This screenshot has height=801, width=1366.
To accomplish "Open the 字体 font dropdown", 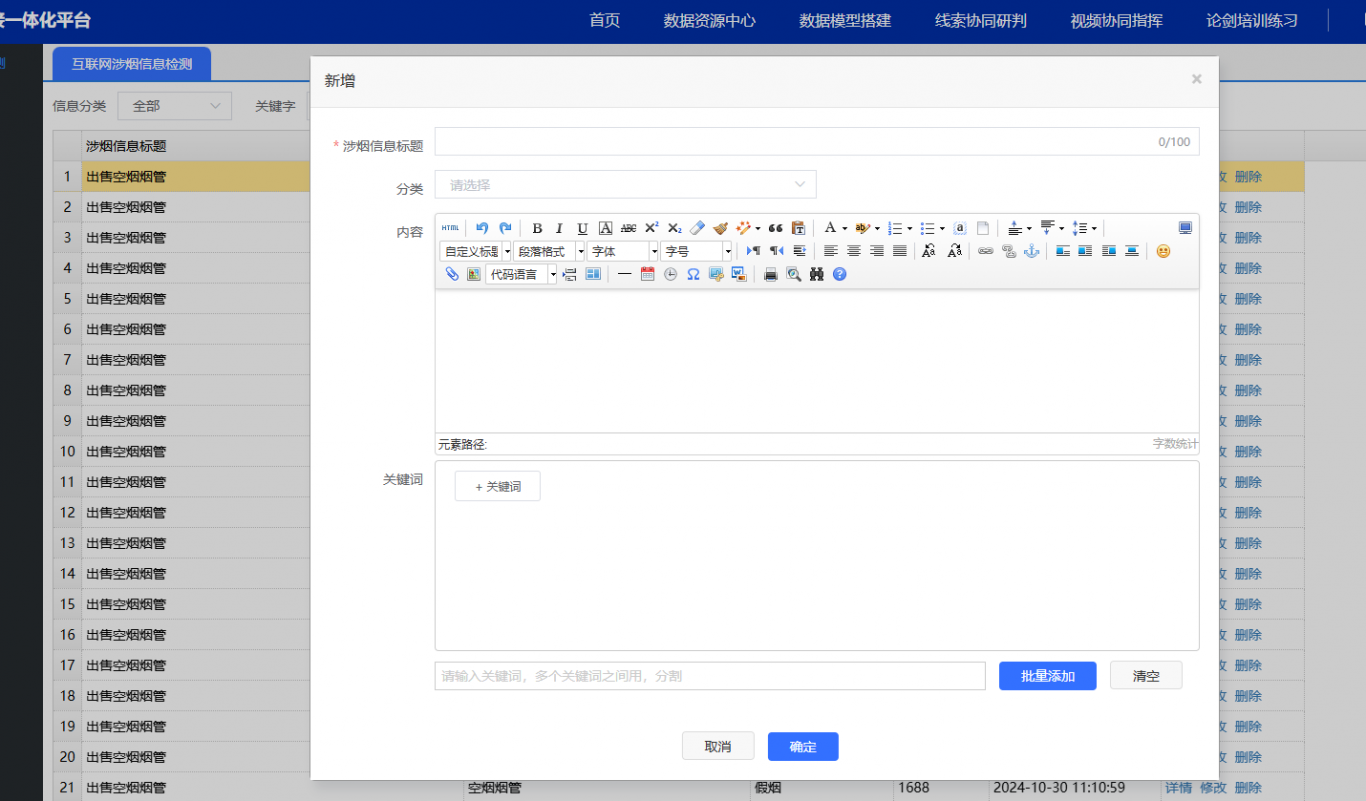I will click(x=623, y=251).
